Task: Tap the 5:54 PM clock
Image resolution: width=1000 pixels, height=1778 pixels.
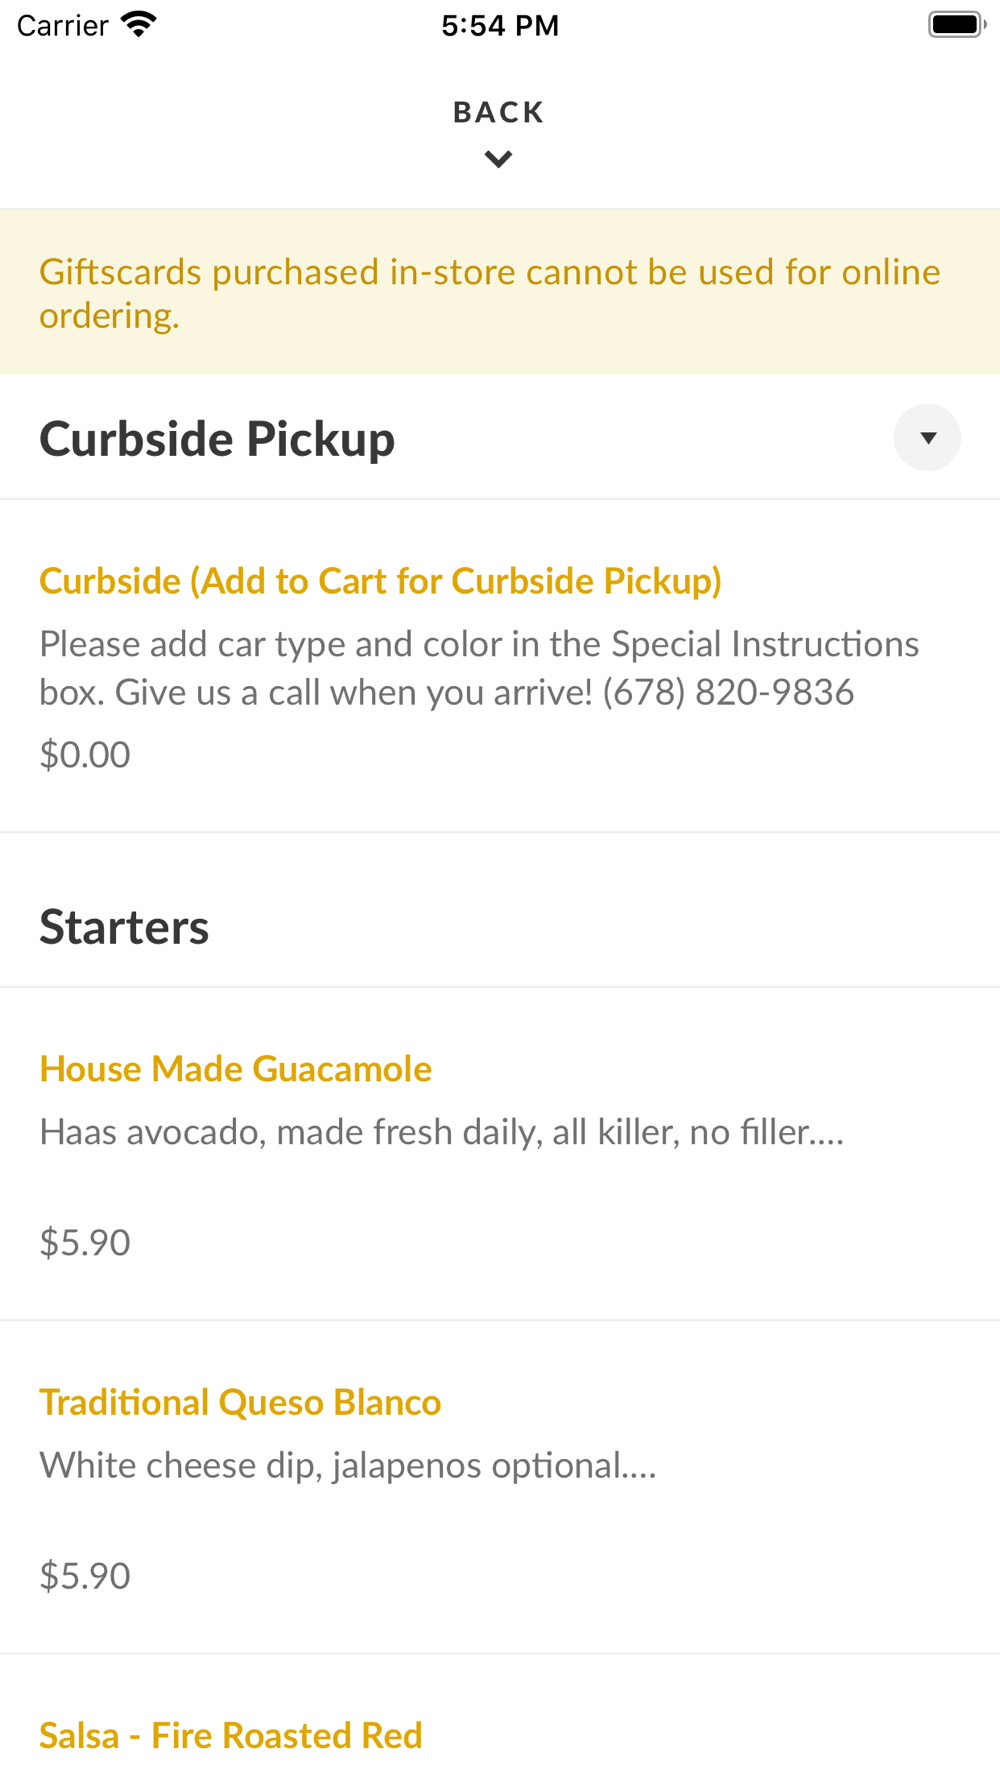Action: click(x=500, y=25)
